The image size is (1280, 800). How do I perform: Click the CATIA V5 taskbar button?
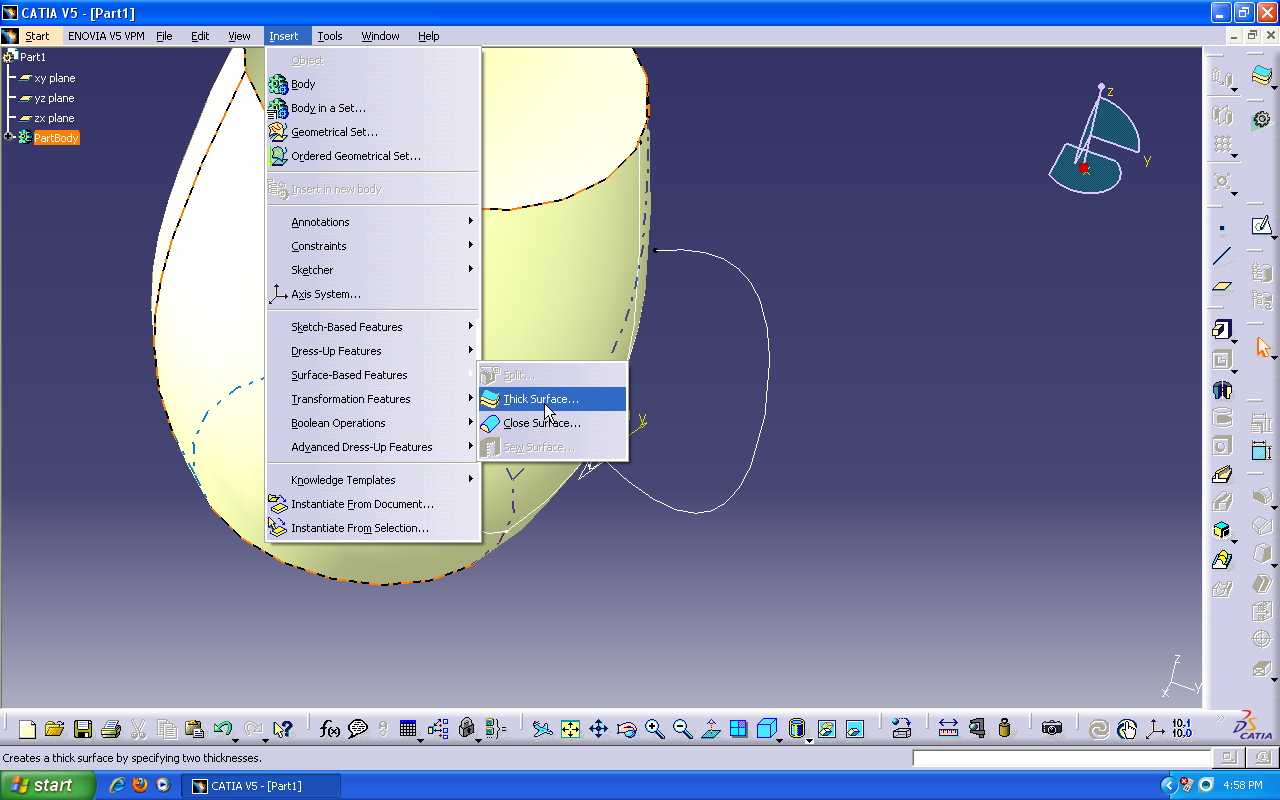[x=260, y=785]
